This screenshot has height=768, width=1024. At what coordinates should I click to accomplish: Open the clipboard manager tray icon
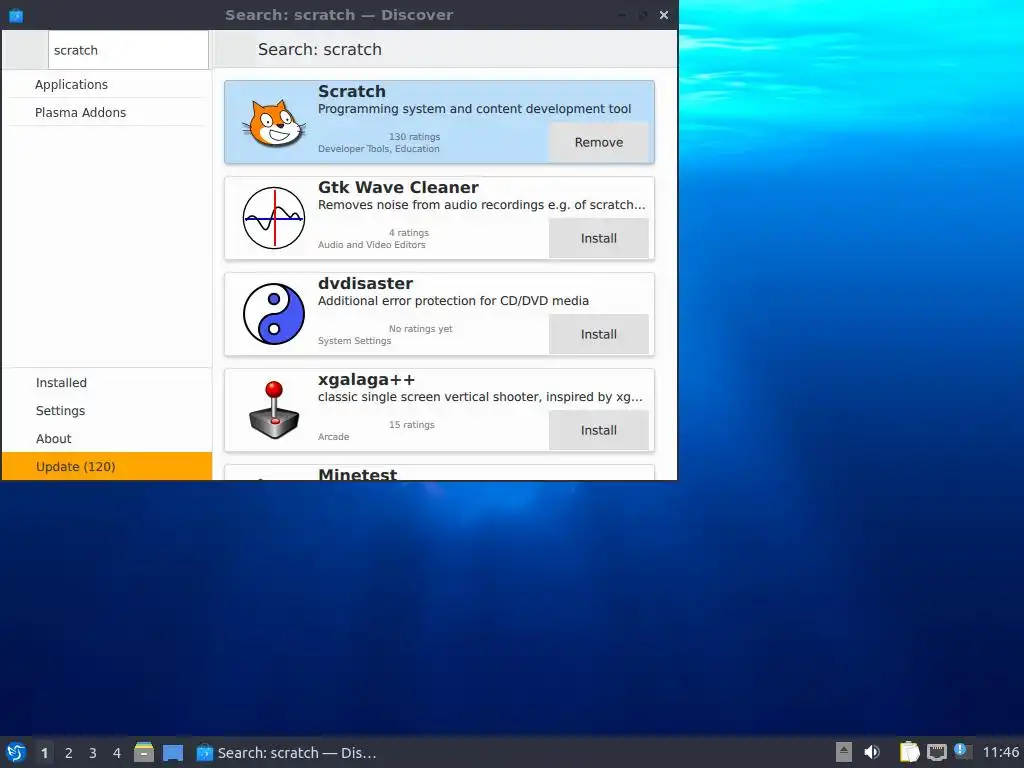coord(909,752)
